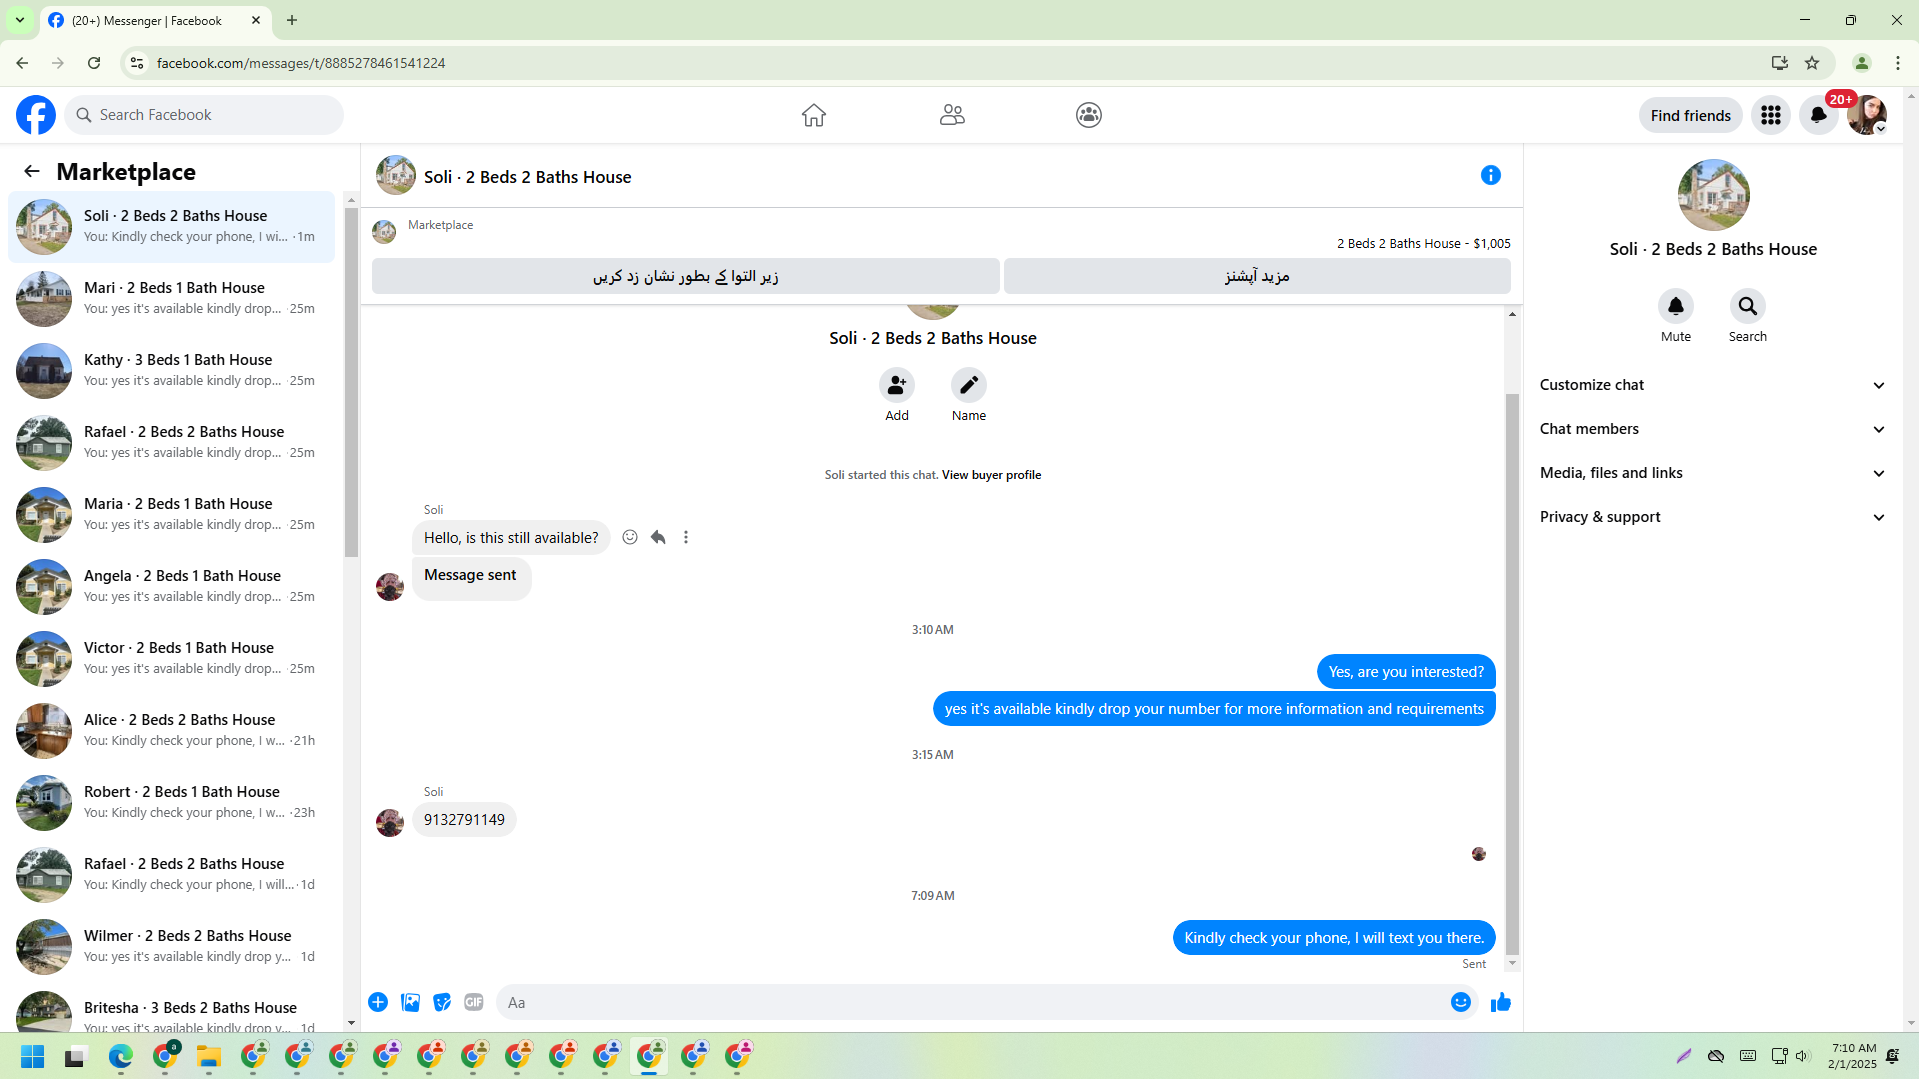Open a new browser tab
This screenshot has width=1919, height=1079.
(x=292, y=20)
